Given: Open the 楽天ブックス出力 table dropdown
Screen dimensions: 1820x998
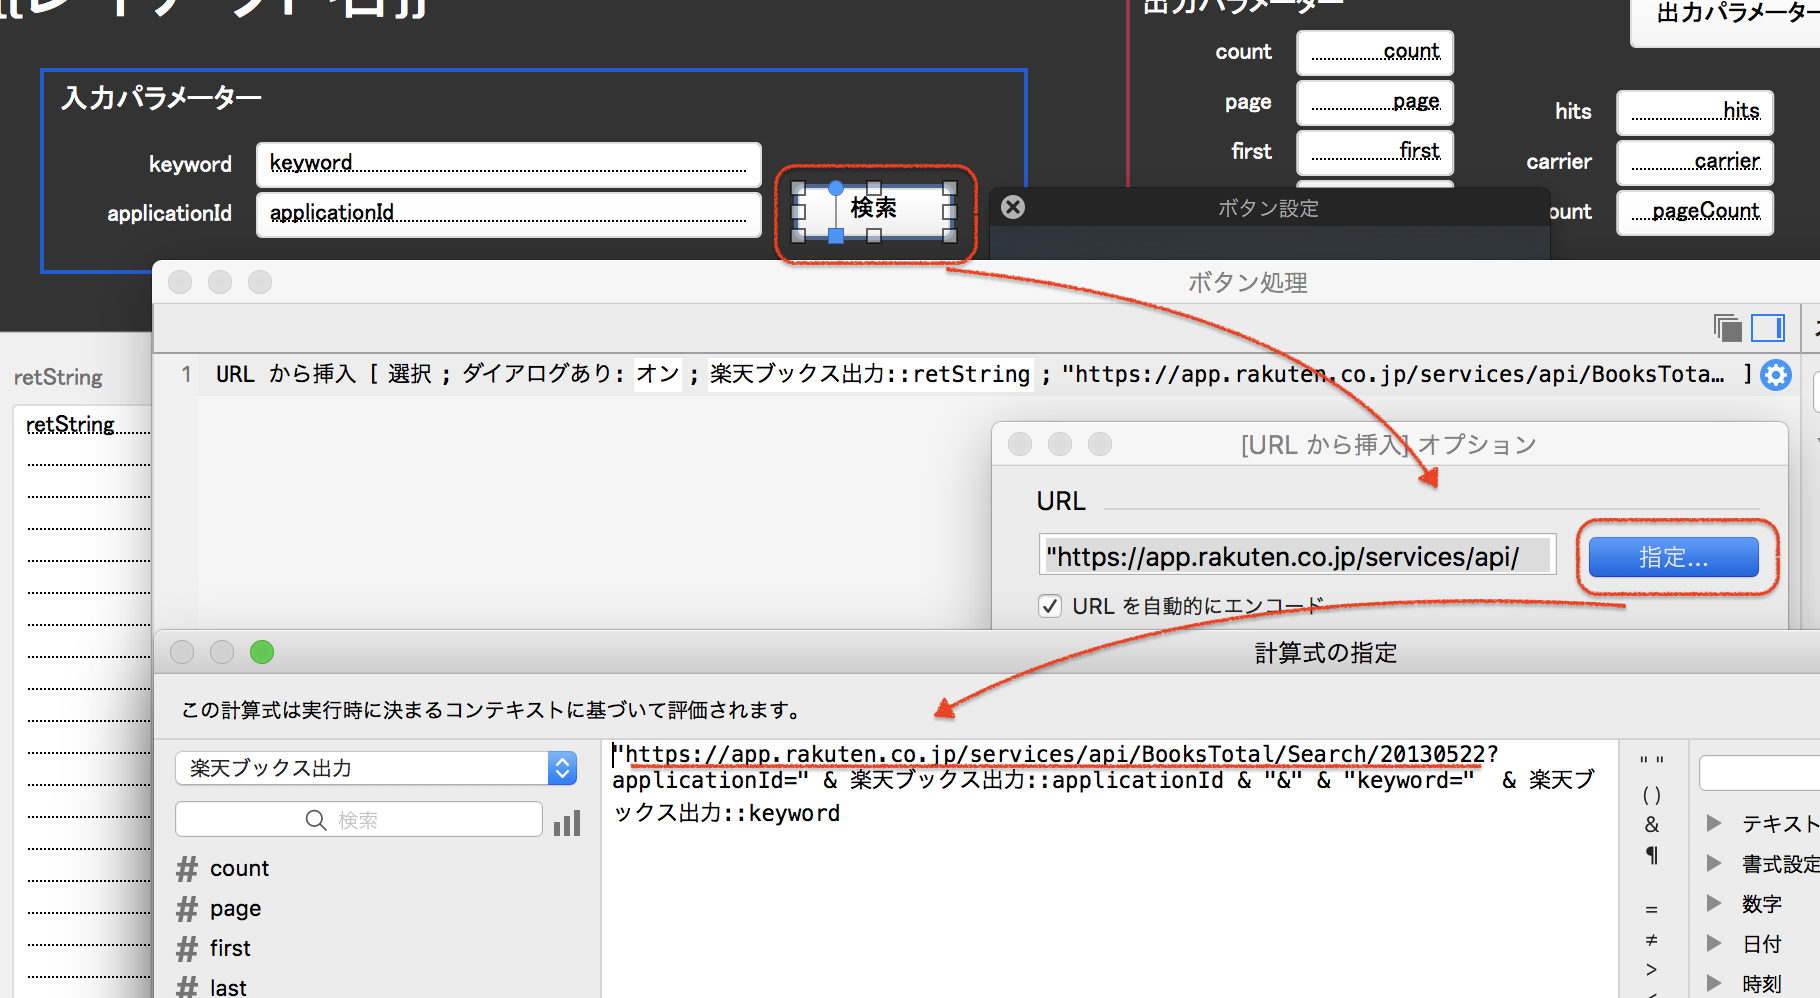Looking at the screenshot, I should point(377,768).
